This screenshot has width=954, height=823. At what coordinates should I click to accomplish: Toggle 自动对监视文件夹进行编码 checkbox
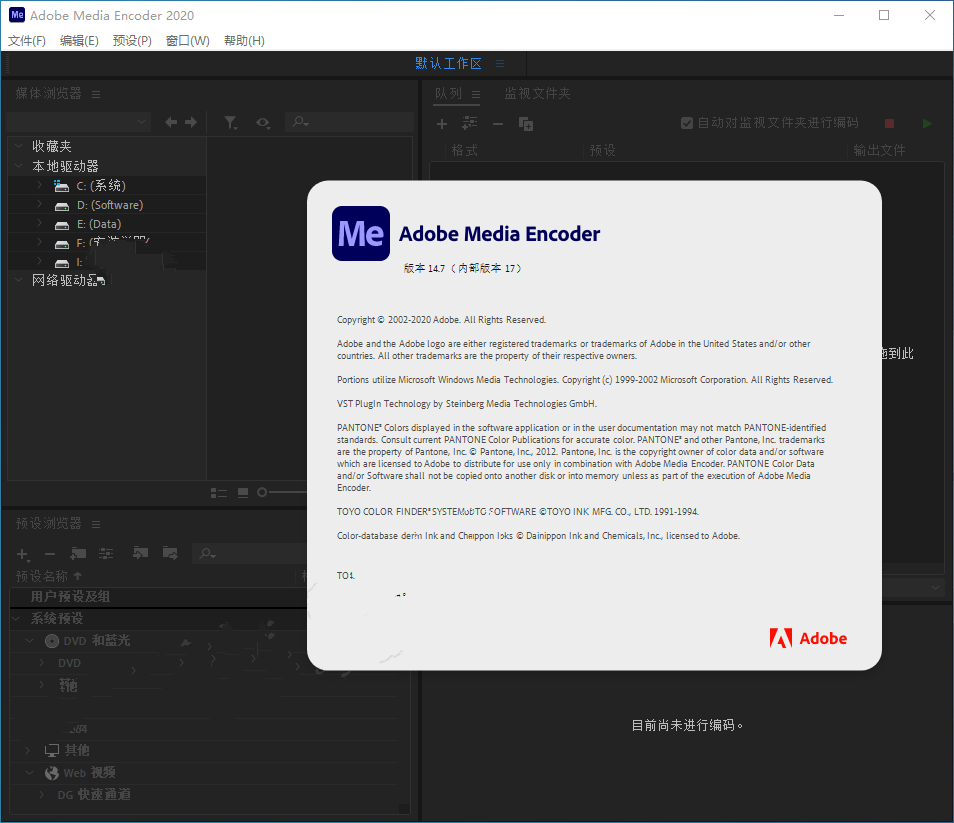click(687, 123)
